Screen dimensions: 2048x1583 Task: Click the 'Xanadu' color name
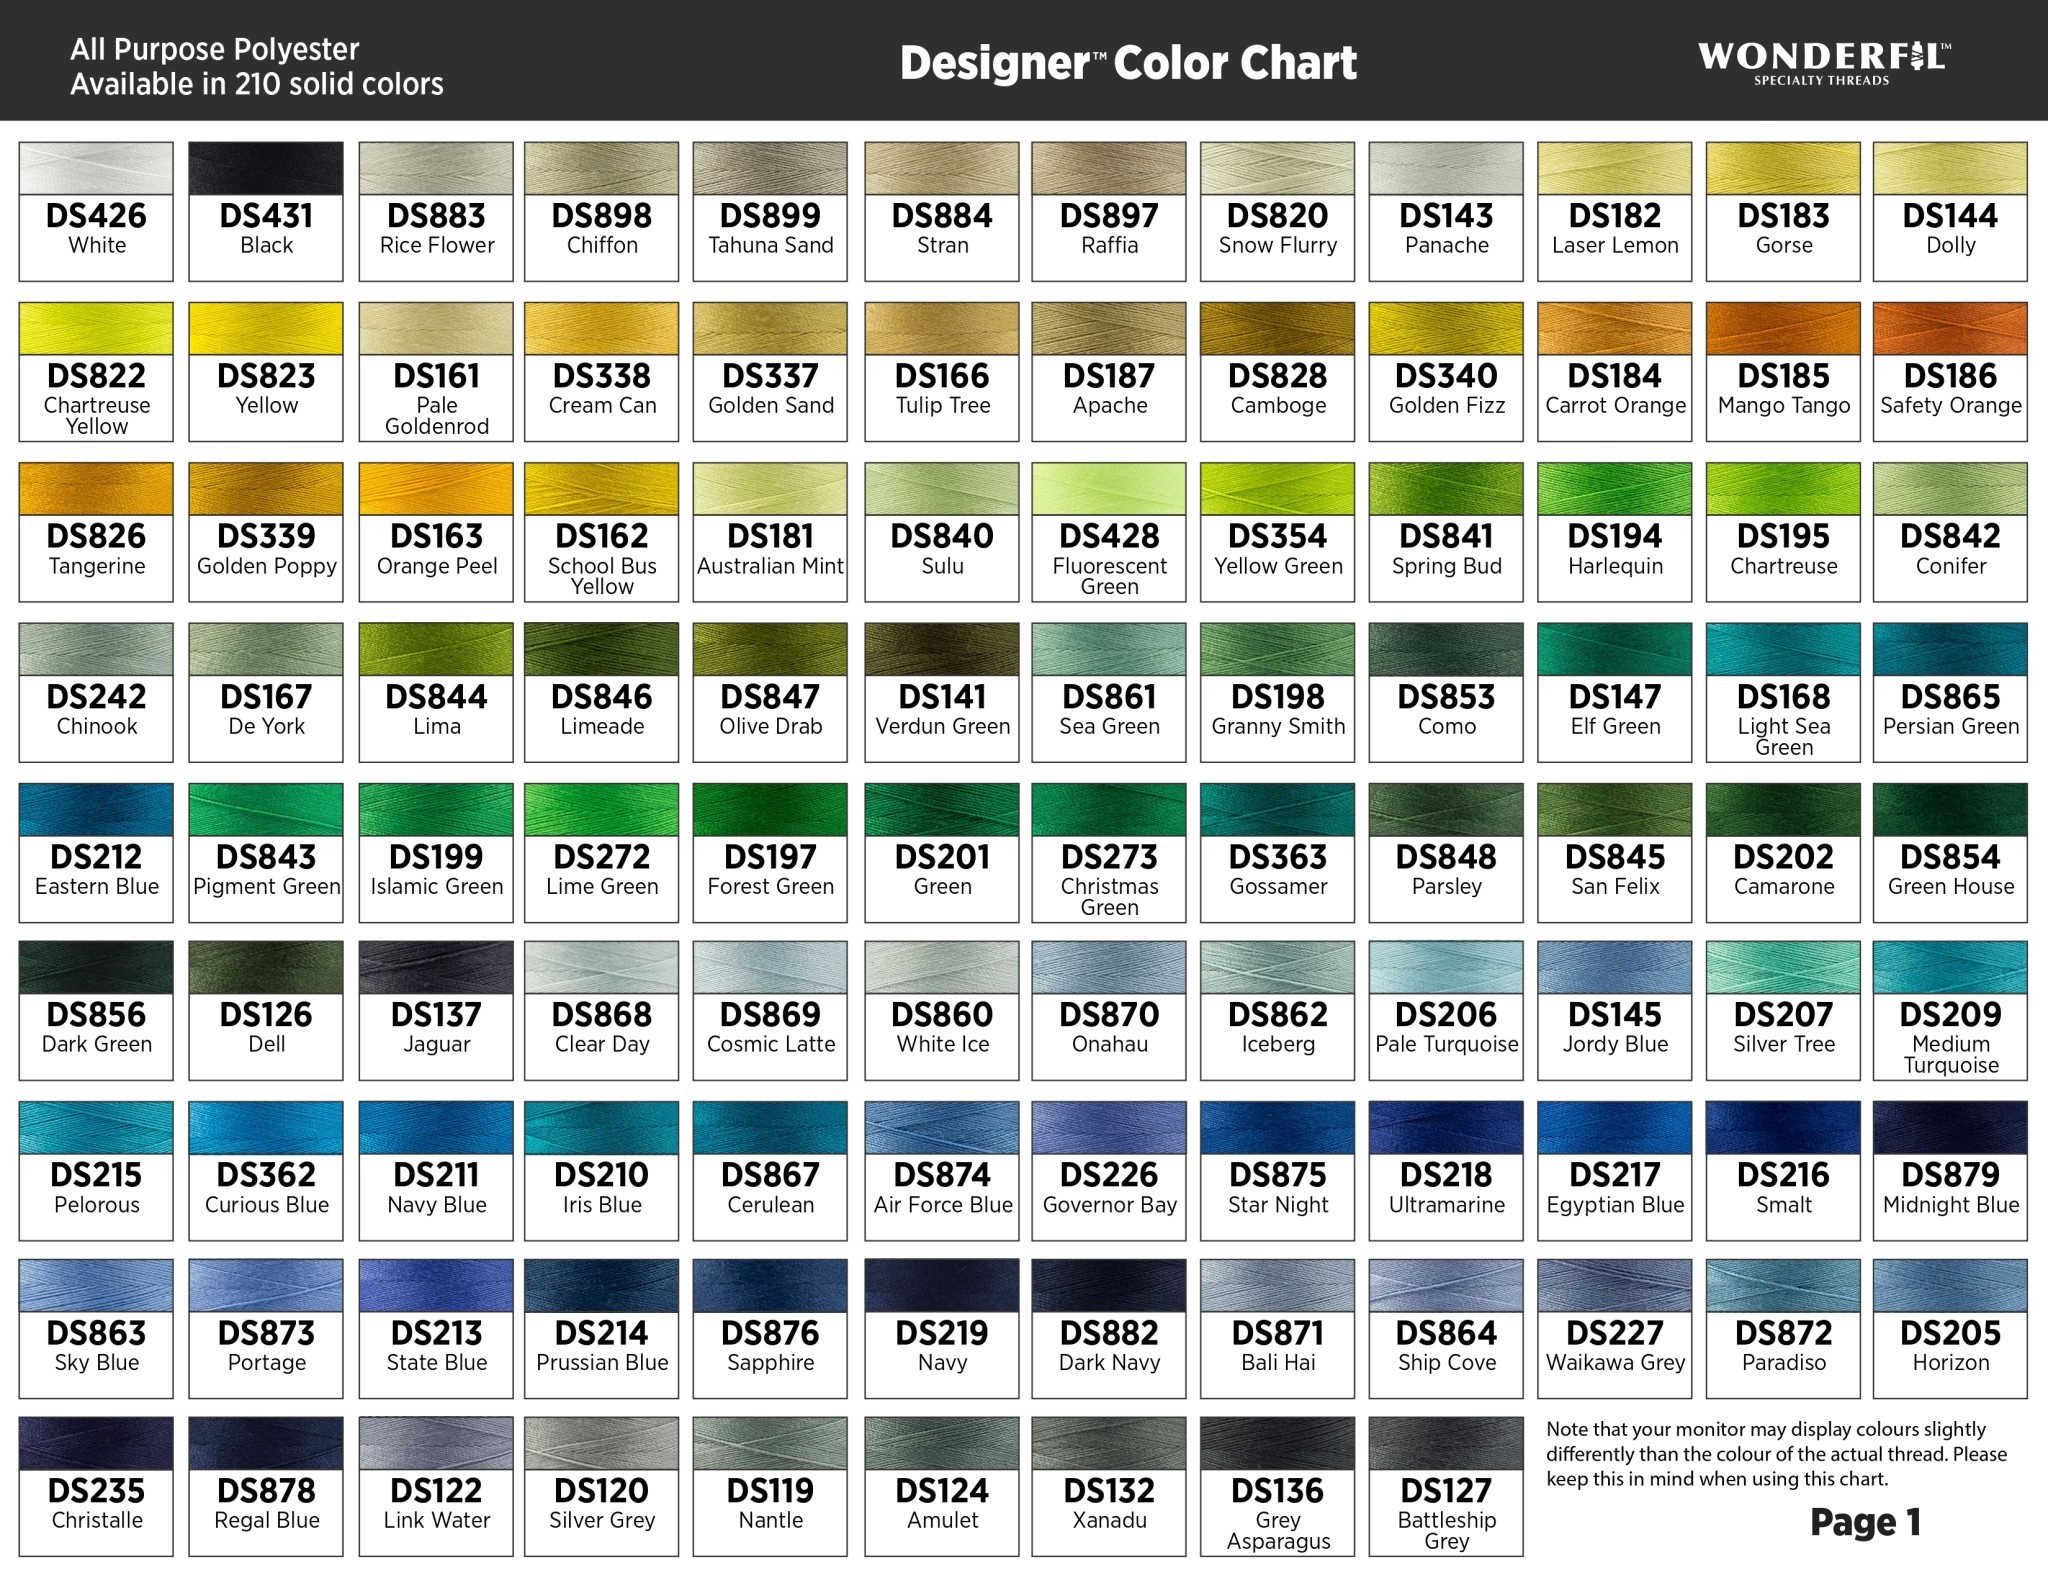(1109, 1520)
